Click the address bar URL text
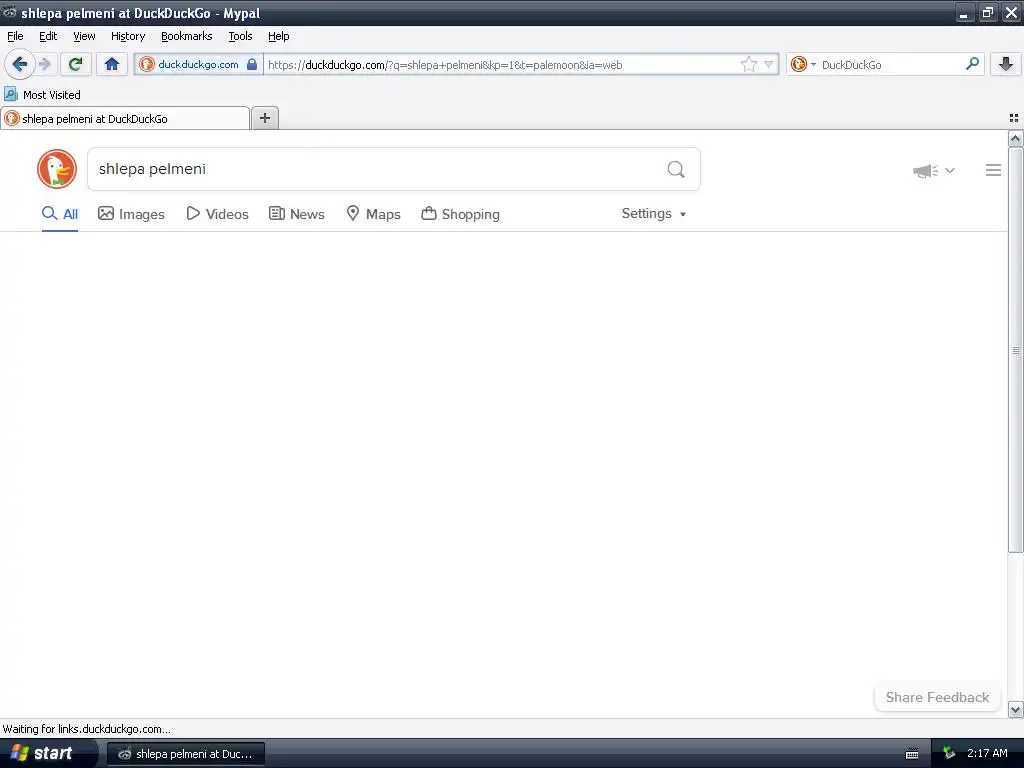1024x768 pixels. [445, 65]
